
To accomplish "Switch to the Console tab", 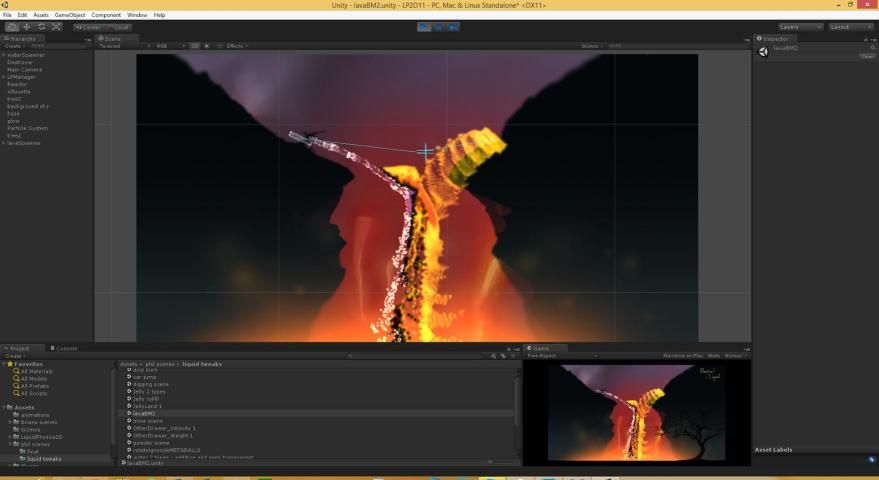I will pyautogui.click(x=66, y=348).
